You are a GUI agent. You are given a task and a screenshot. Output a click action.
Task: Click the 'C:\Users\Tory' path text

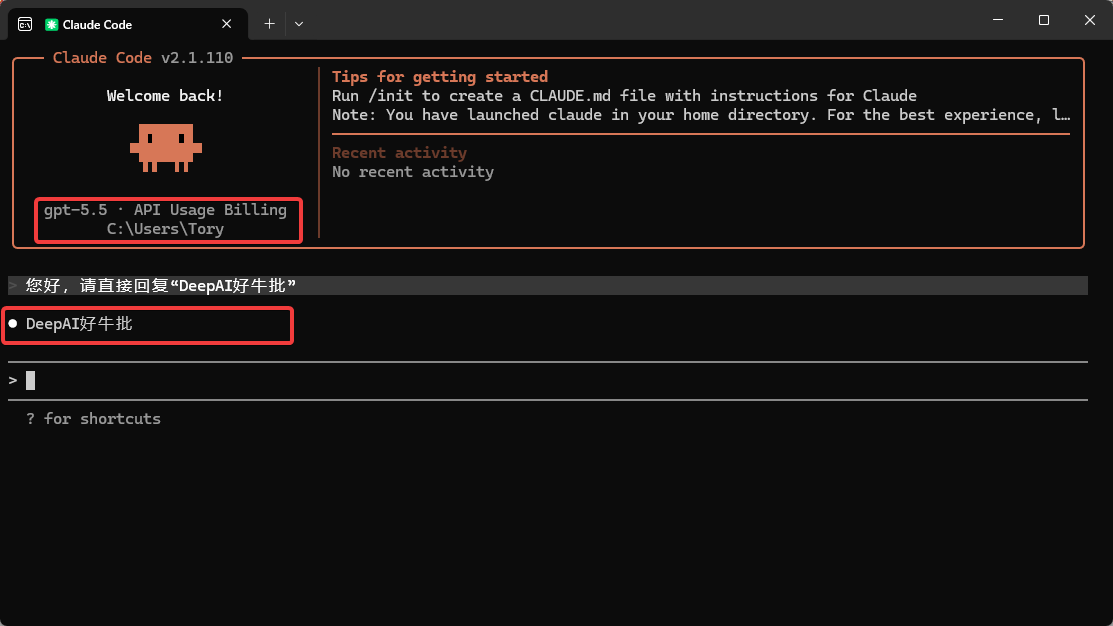[165, 229]
